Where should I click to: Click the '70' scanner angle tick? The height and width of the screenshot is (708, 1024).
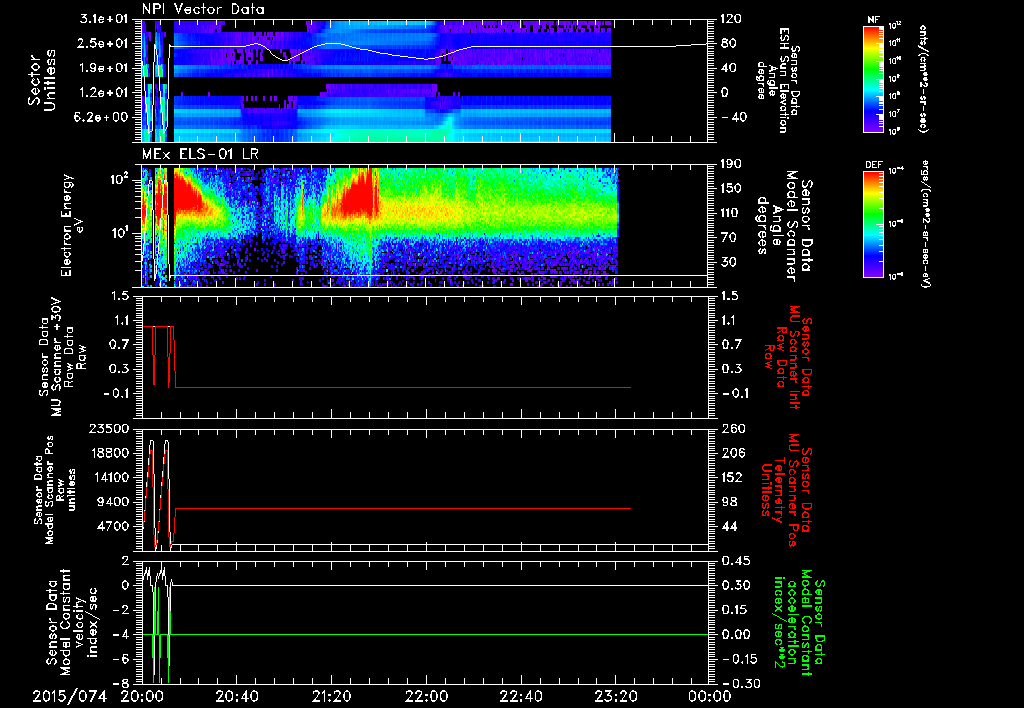(728, 238)
